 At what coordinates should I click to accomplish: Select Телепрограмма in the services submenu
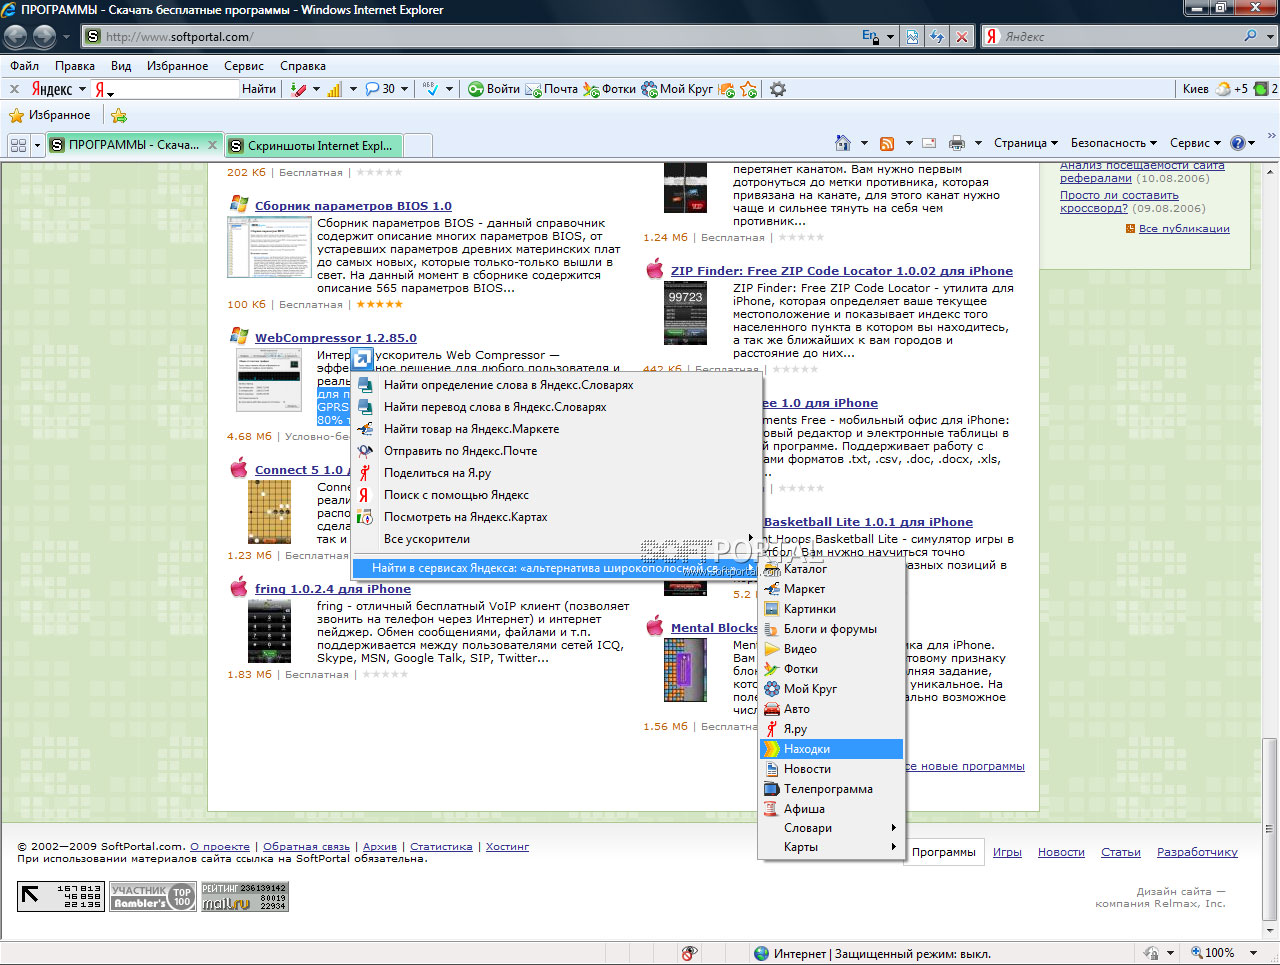click(x=832, y=789)
